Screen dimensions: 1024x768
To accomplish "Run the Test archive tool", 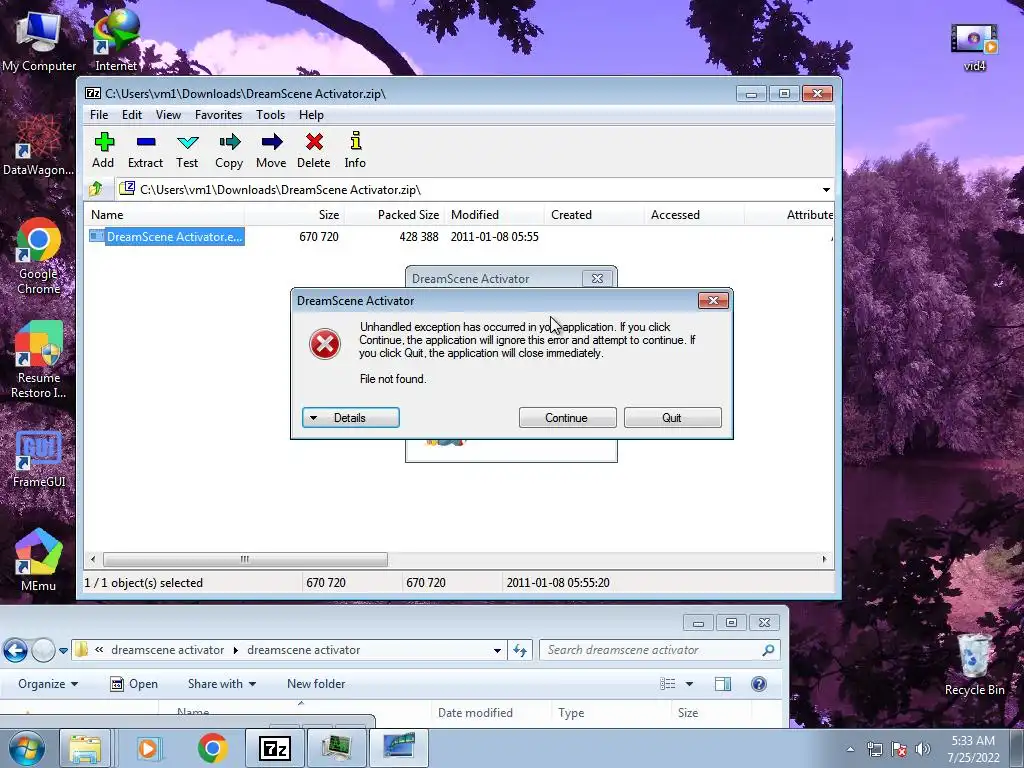I will point(187,150).
